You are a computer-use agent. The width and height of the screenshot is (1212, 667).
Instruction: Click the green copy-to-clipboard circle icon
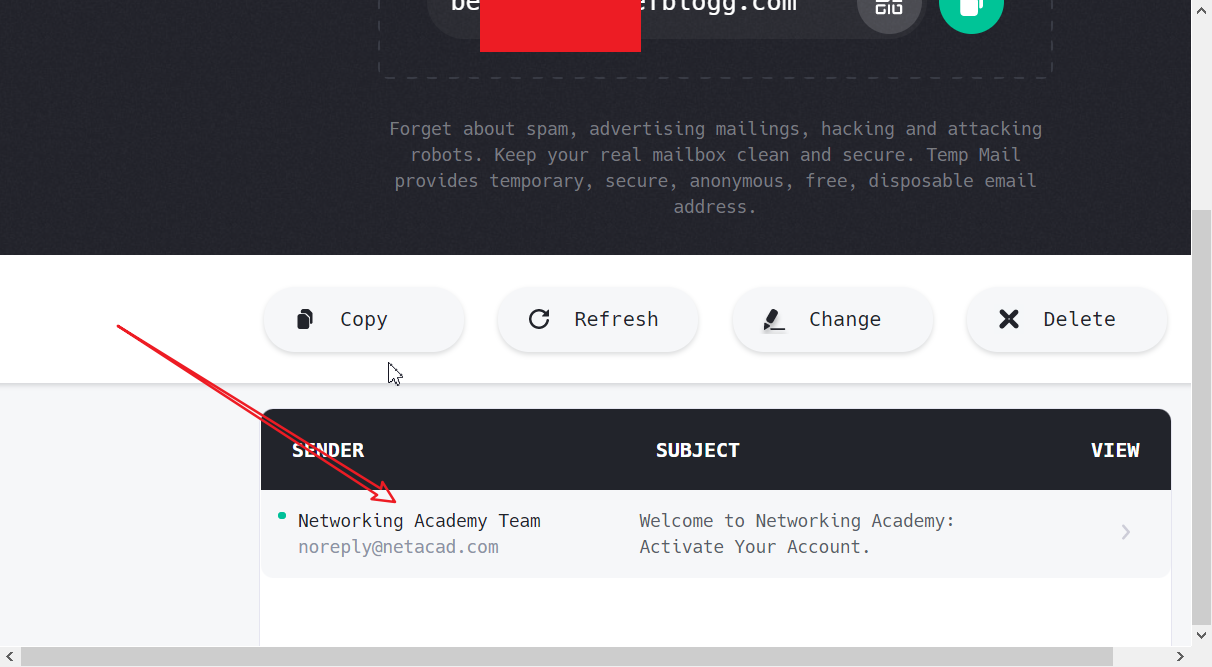(x=971, y=9)
